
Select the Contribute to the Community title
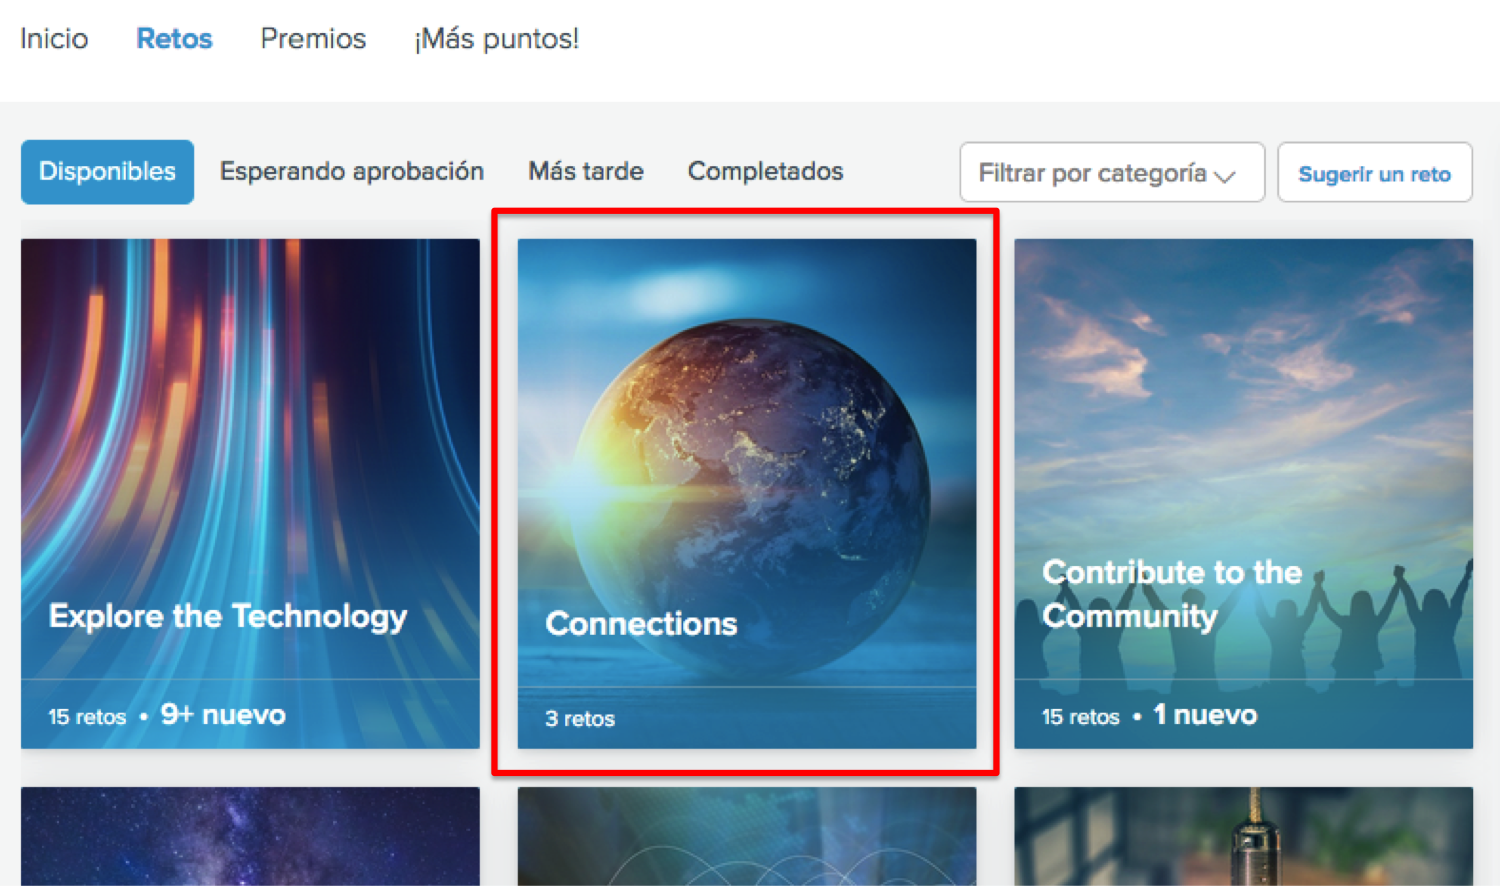tap(1171, 593)
